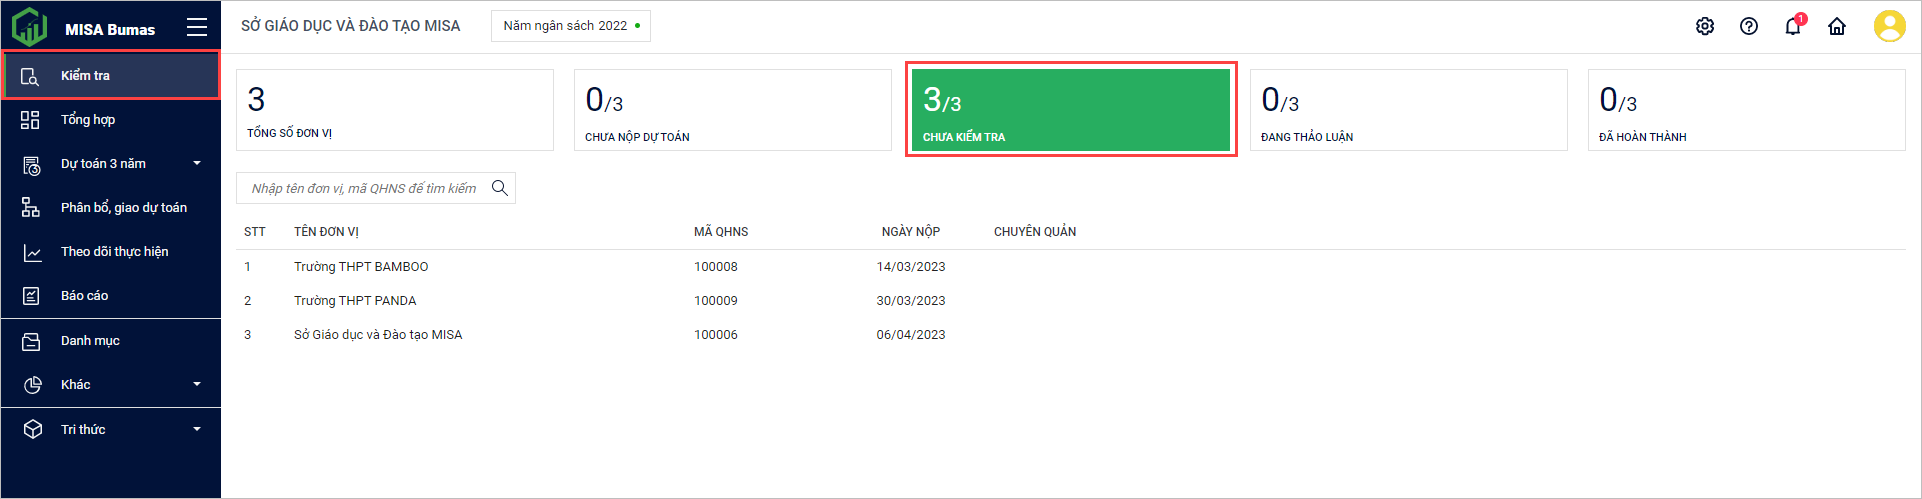The image size is (1922, 499).
Task: Click the unit search input field
Action: pyautogui.click(x=365, y=188)
